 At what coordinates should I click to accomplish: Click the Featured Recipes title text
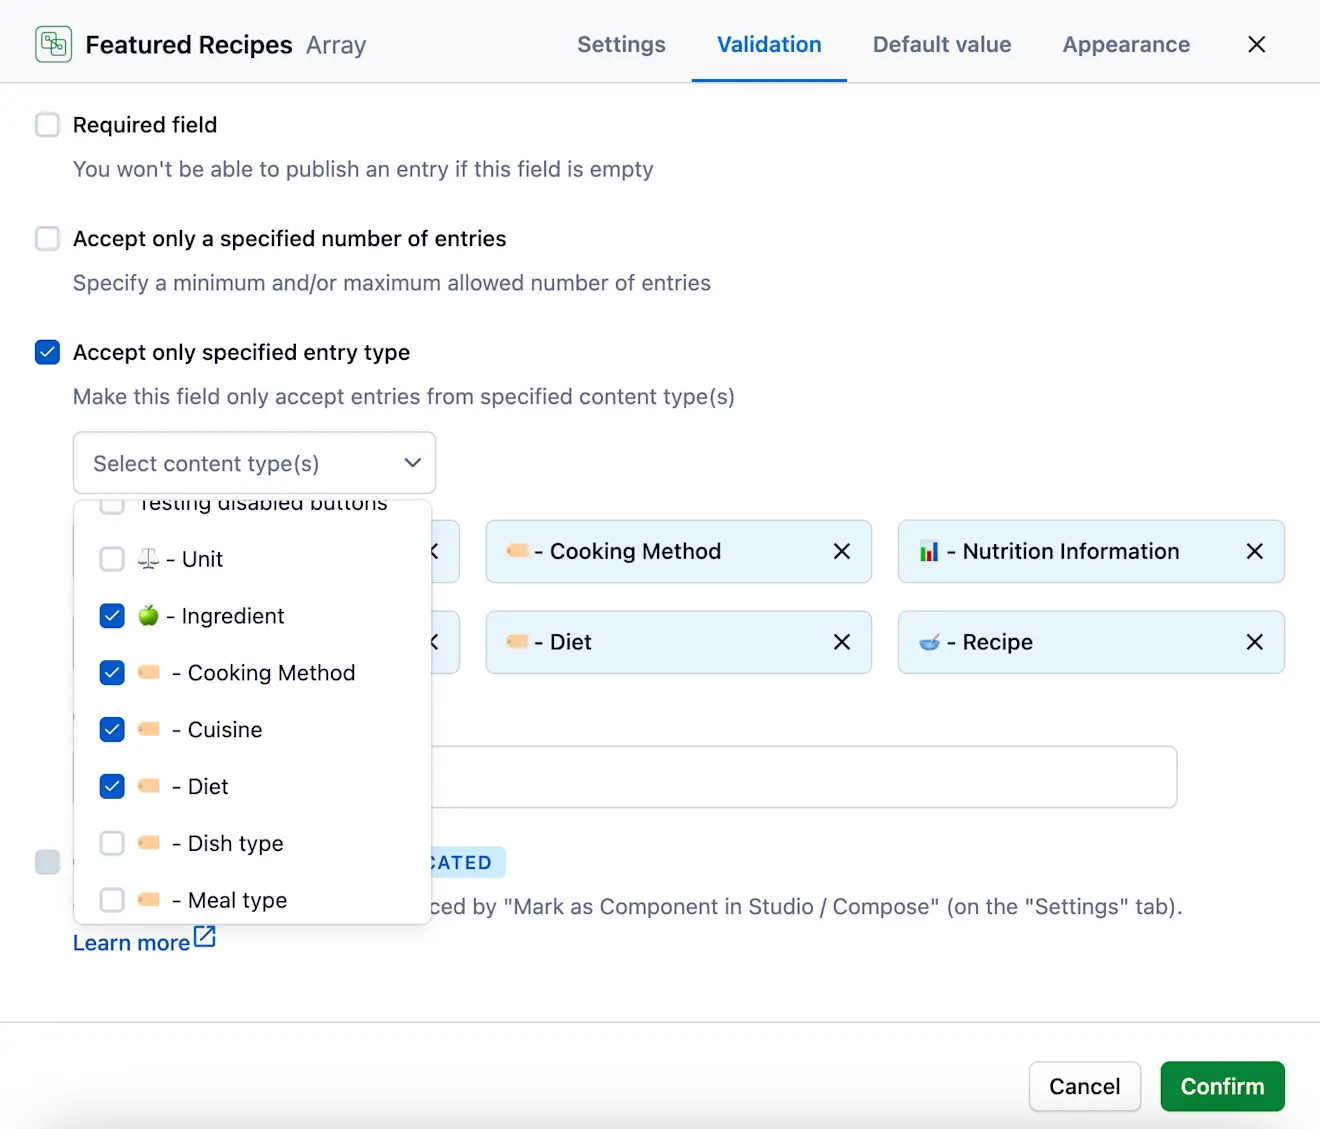(x=189, y=45)
